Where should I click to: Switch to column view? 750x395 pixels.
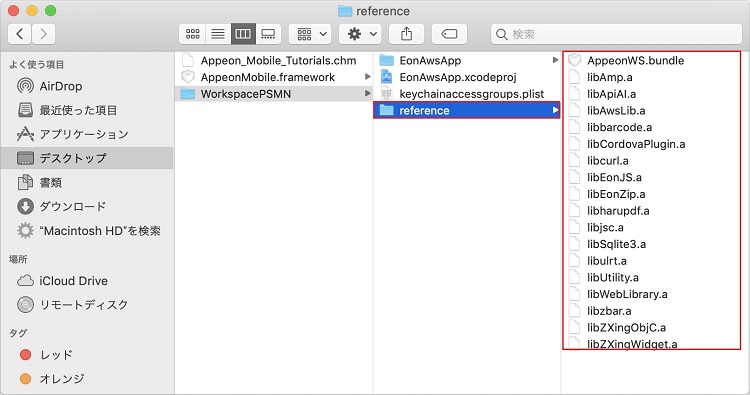pyautogui.click(x=243, y=34)
